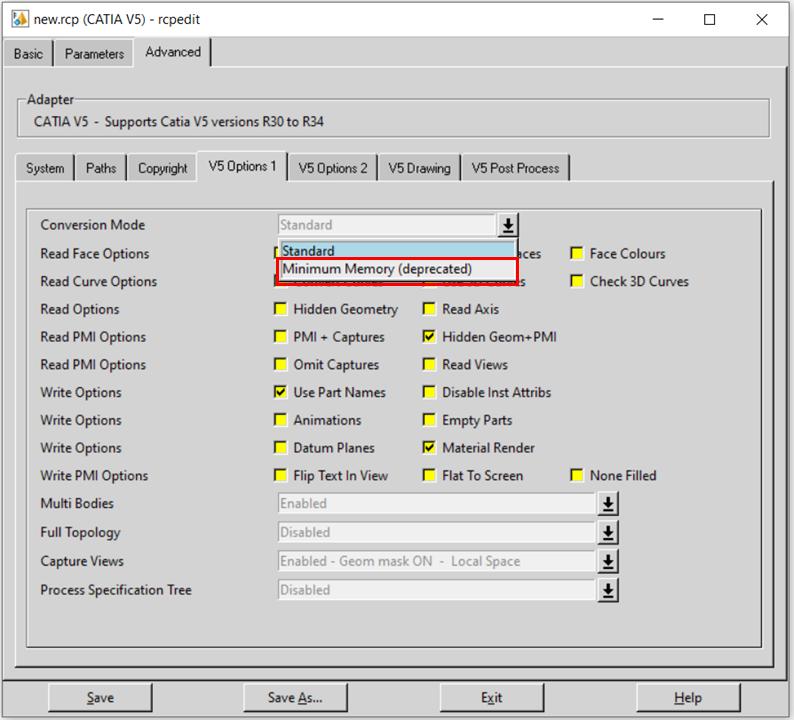Enable the Face Colours checkbox

[576, 253]
